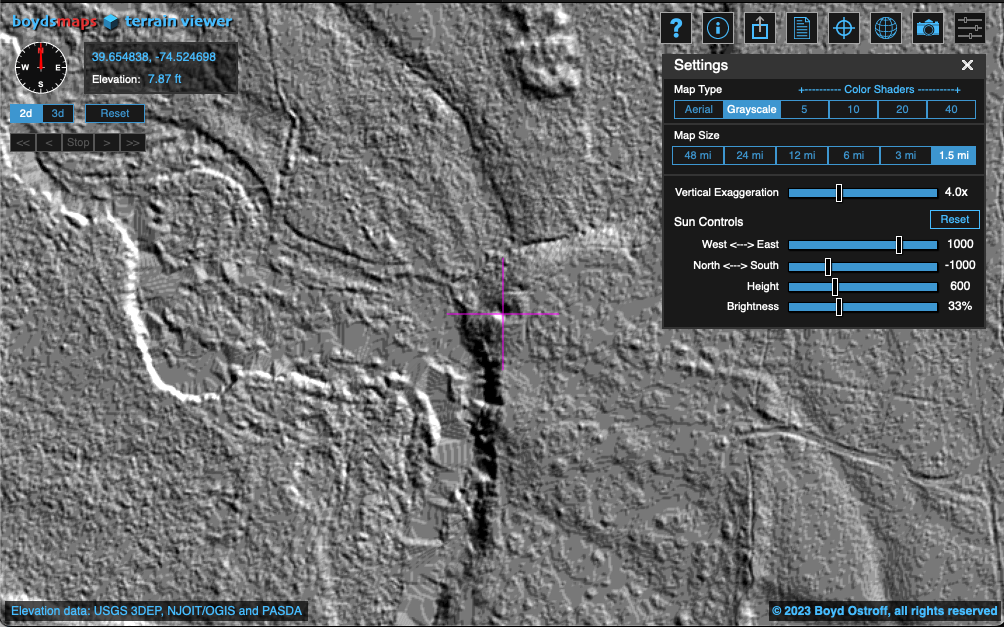This screenshot has height=627, width=1004.
Task: Toggle the settings sliders icon
Action: click(970, 28)
